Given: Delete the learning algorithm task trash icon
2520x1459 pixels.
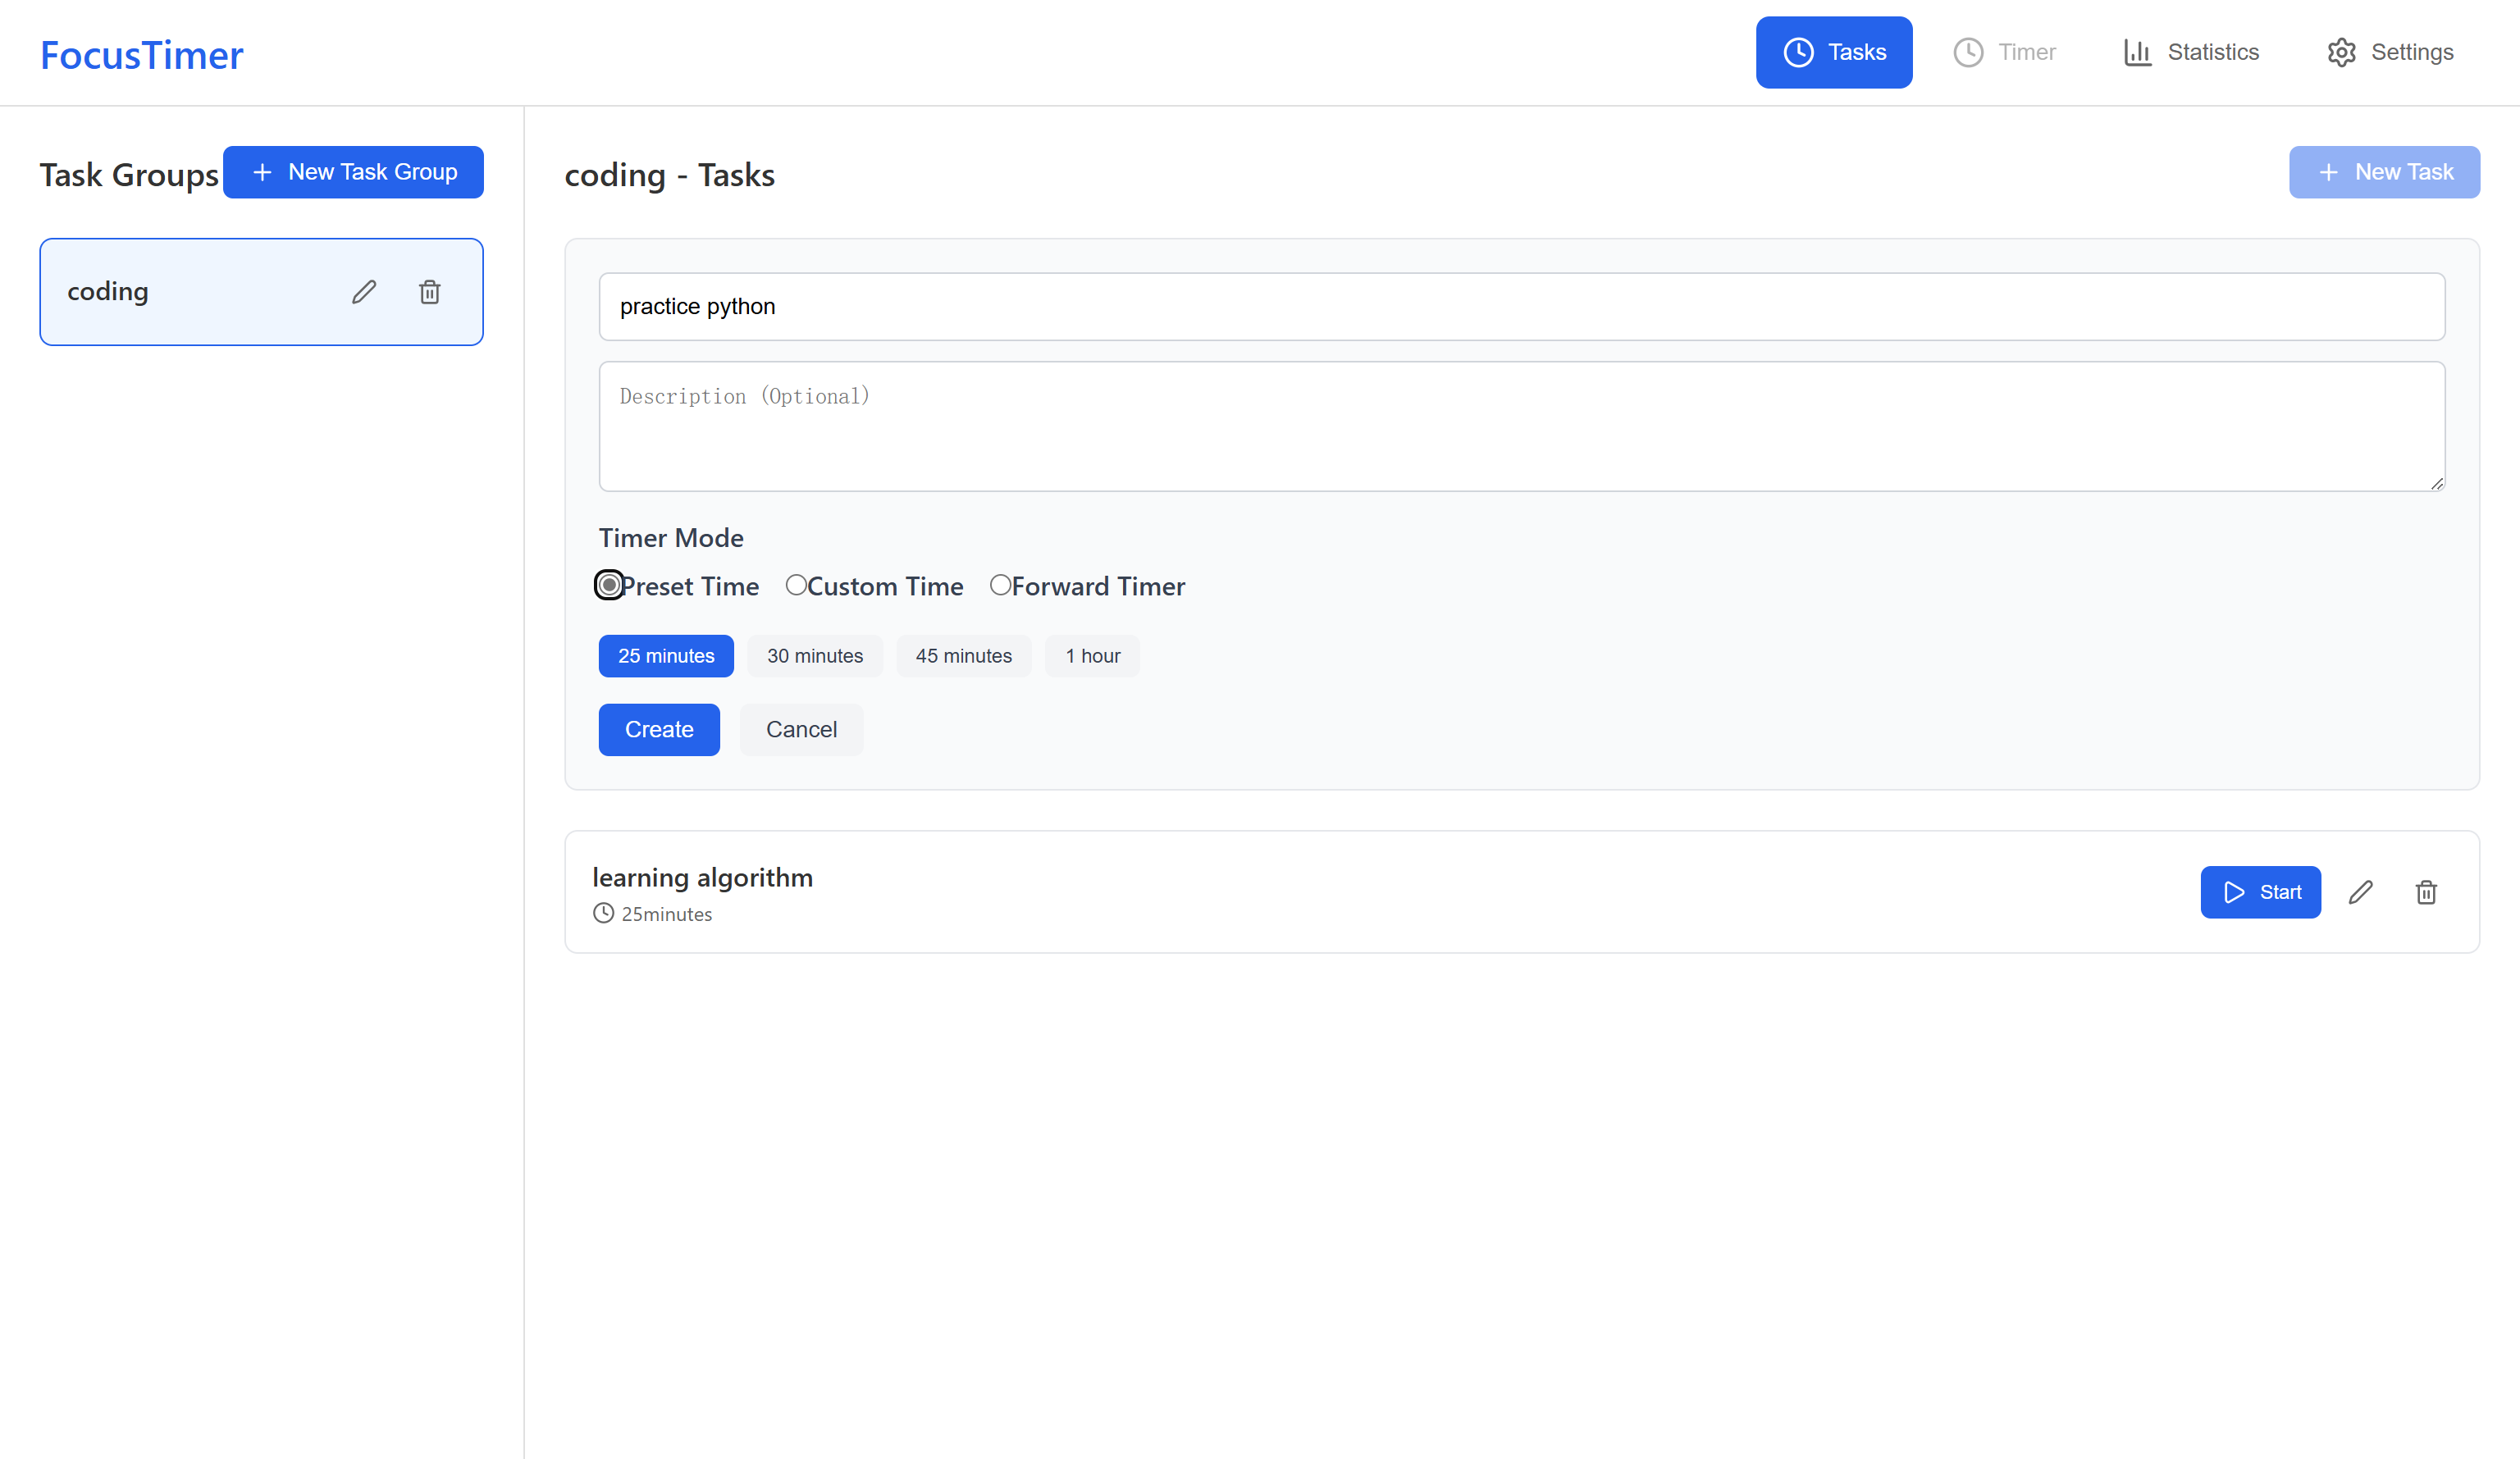Looking at the screenshot, I should (x=2426, y=892).
